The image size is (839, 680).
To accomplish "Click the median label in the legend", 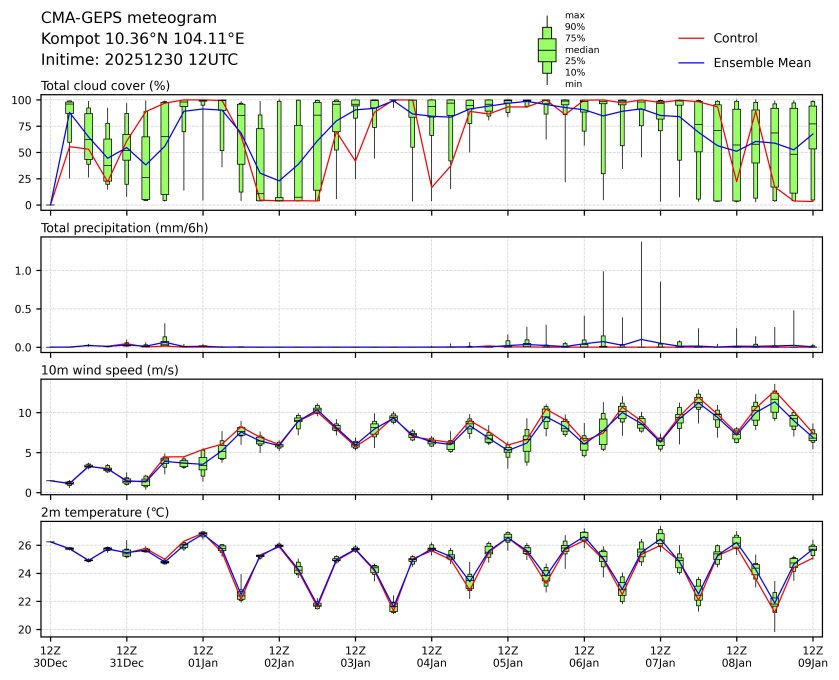I will click(x=579, y=50).
